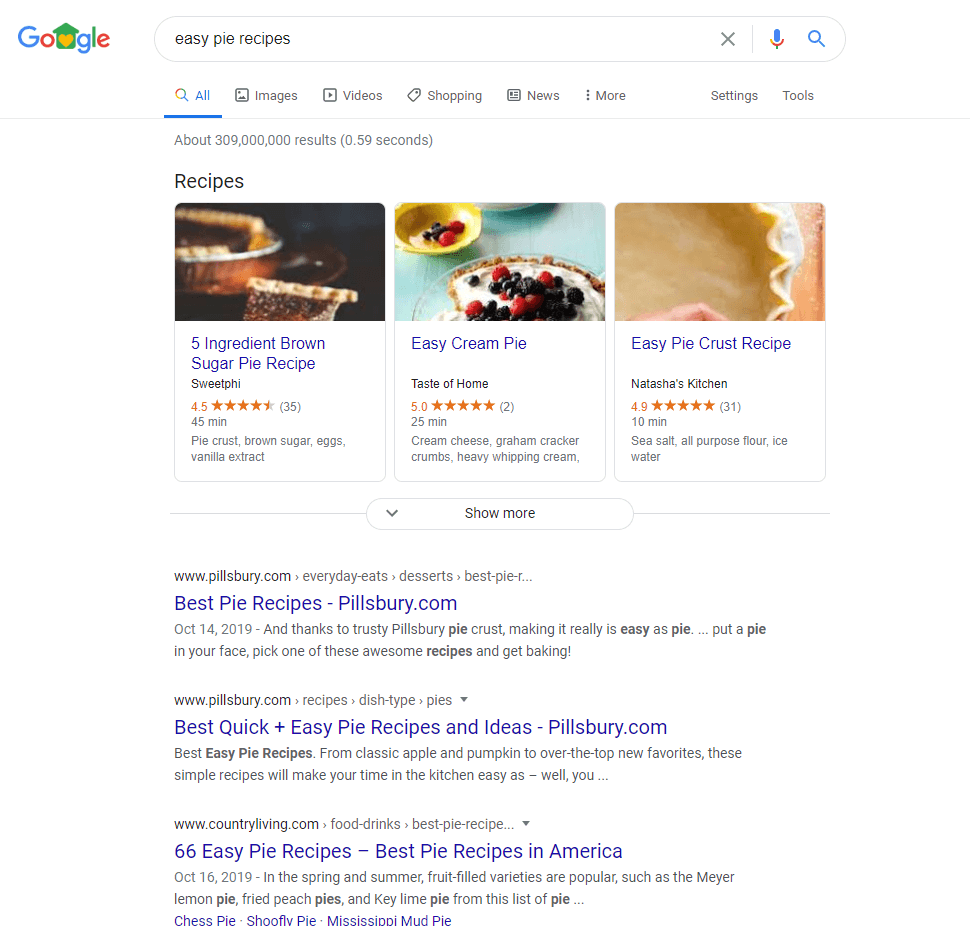The image size is (970, 926).
Task: Expand the More menu
Action: tap(605, 96)
